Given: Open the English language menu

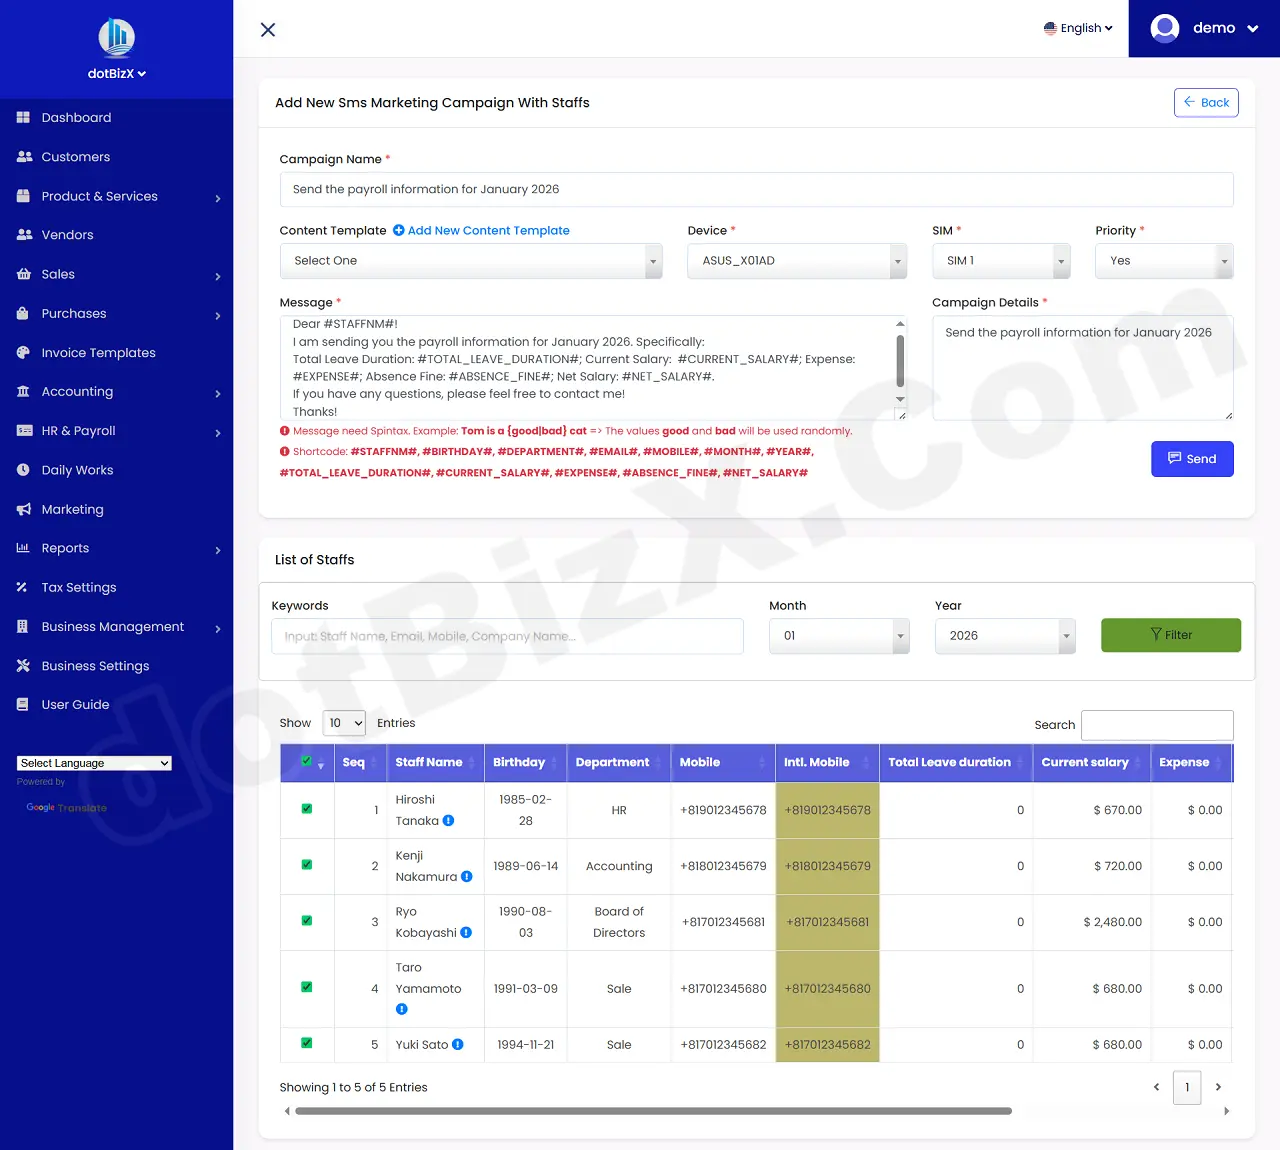Looking at the screenshot, I should (x=1078, y=28).
